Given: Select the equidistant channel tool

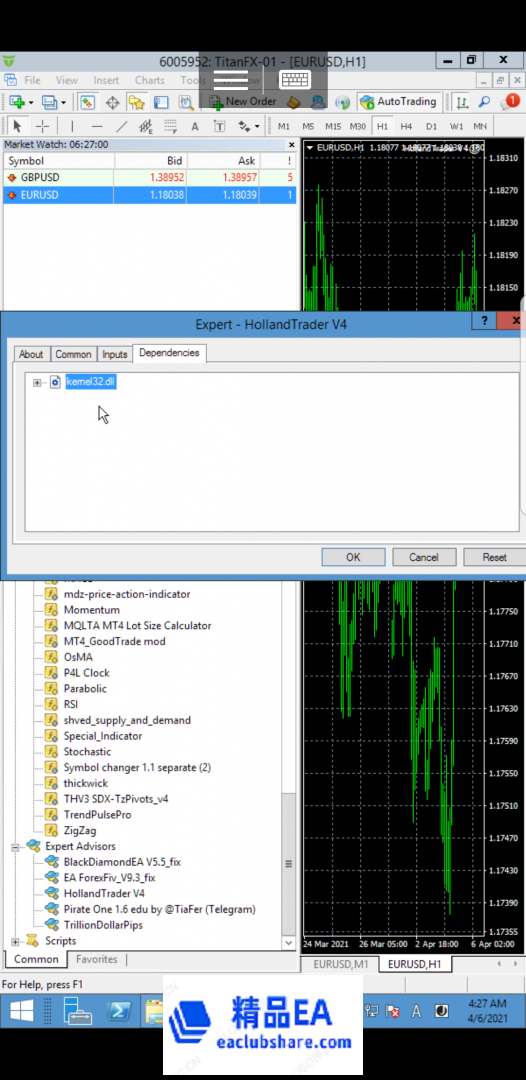Looking at the screenshot, I should (145, 126).
